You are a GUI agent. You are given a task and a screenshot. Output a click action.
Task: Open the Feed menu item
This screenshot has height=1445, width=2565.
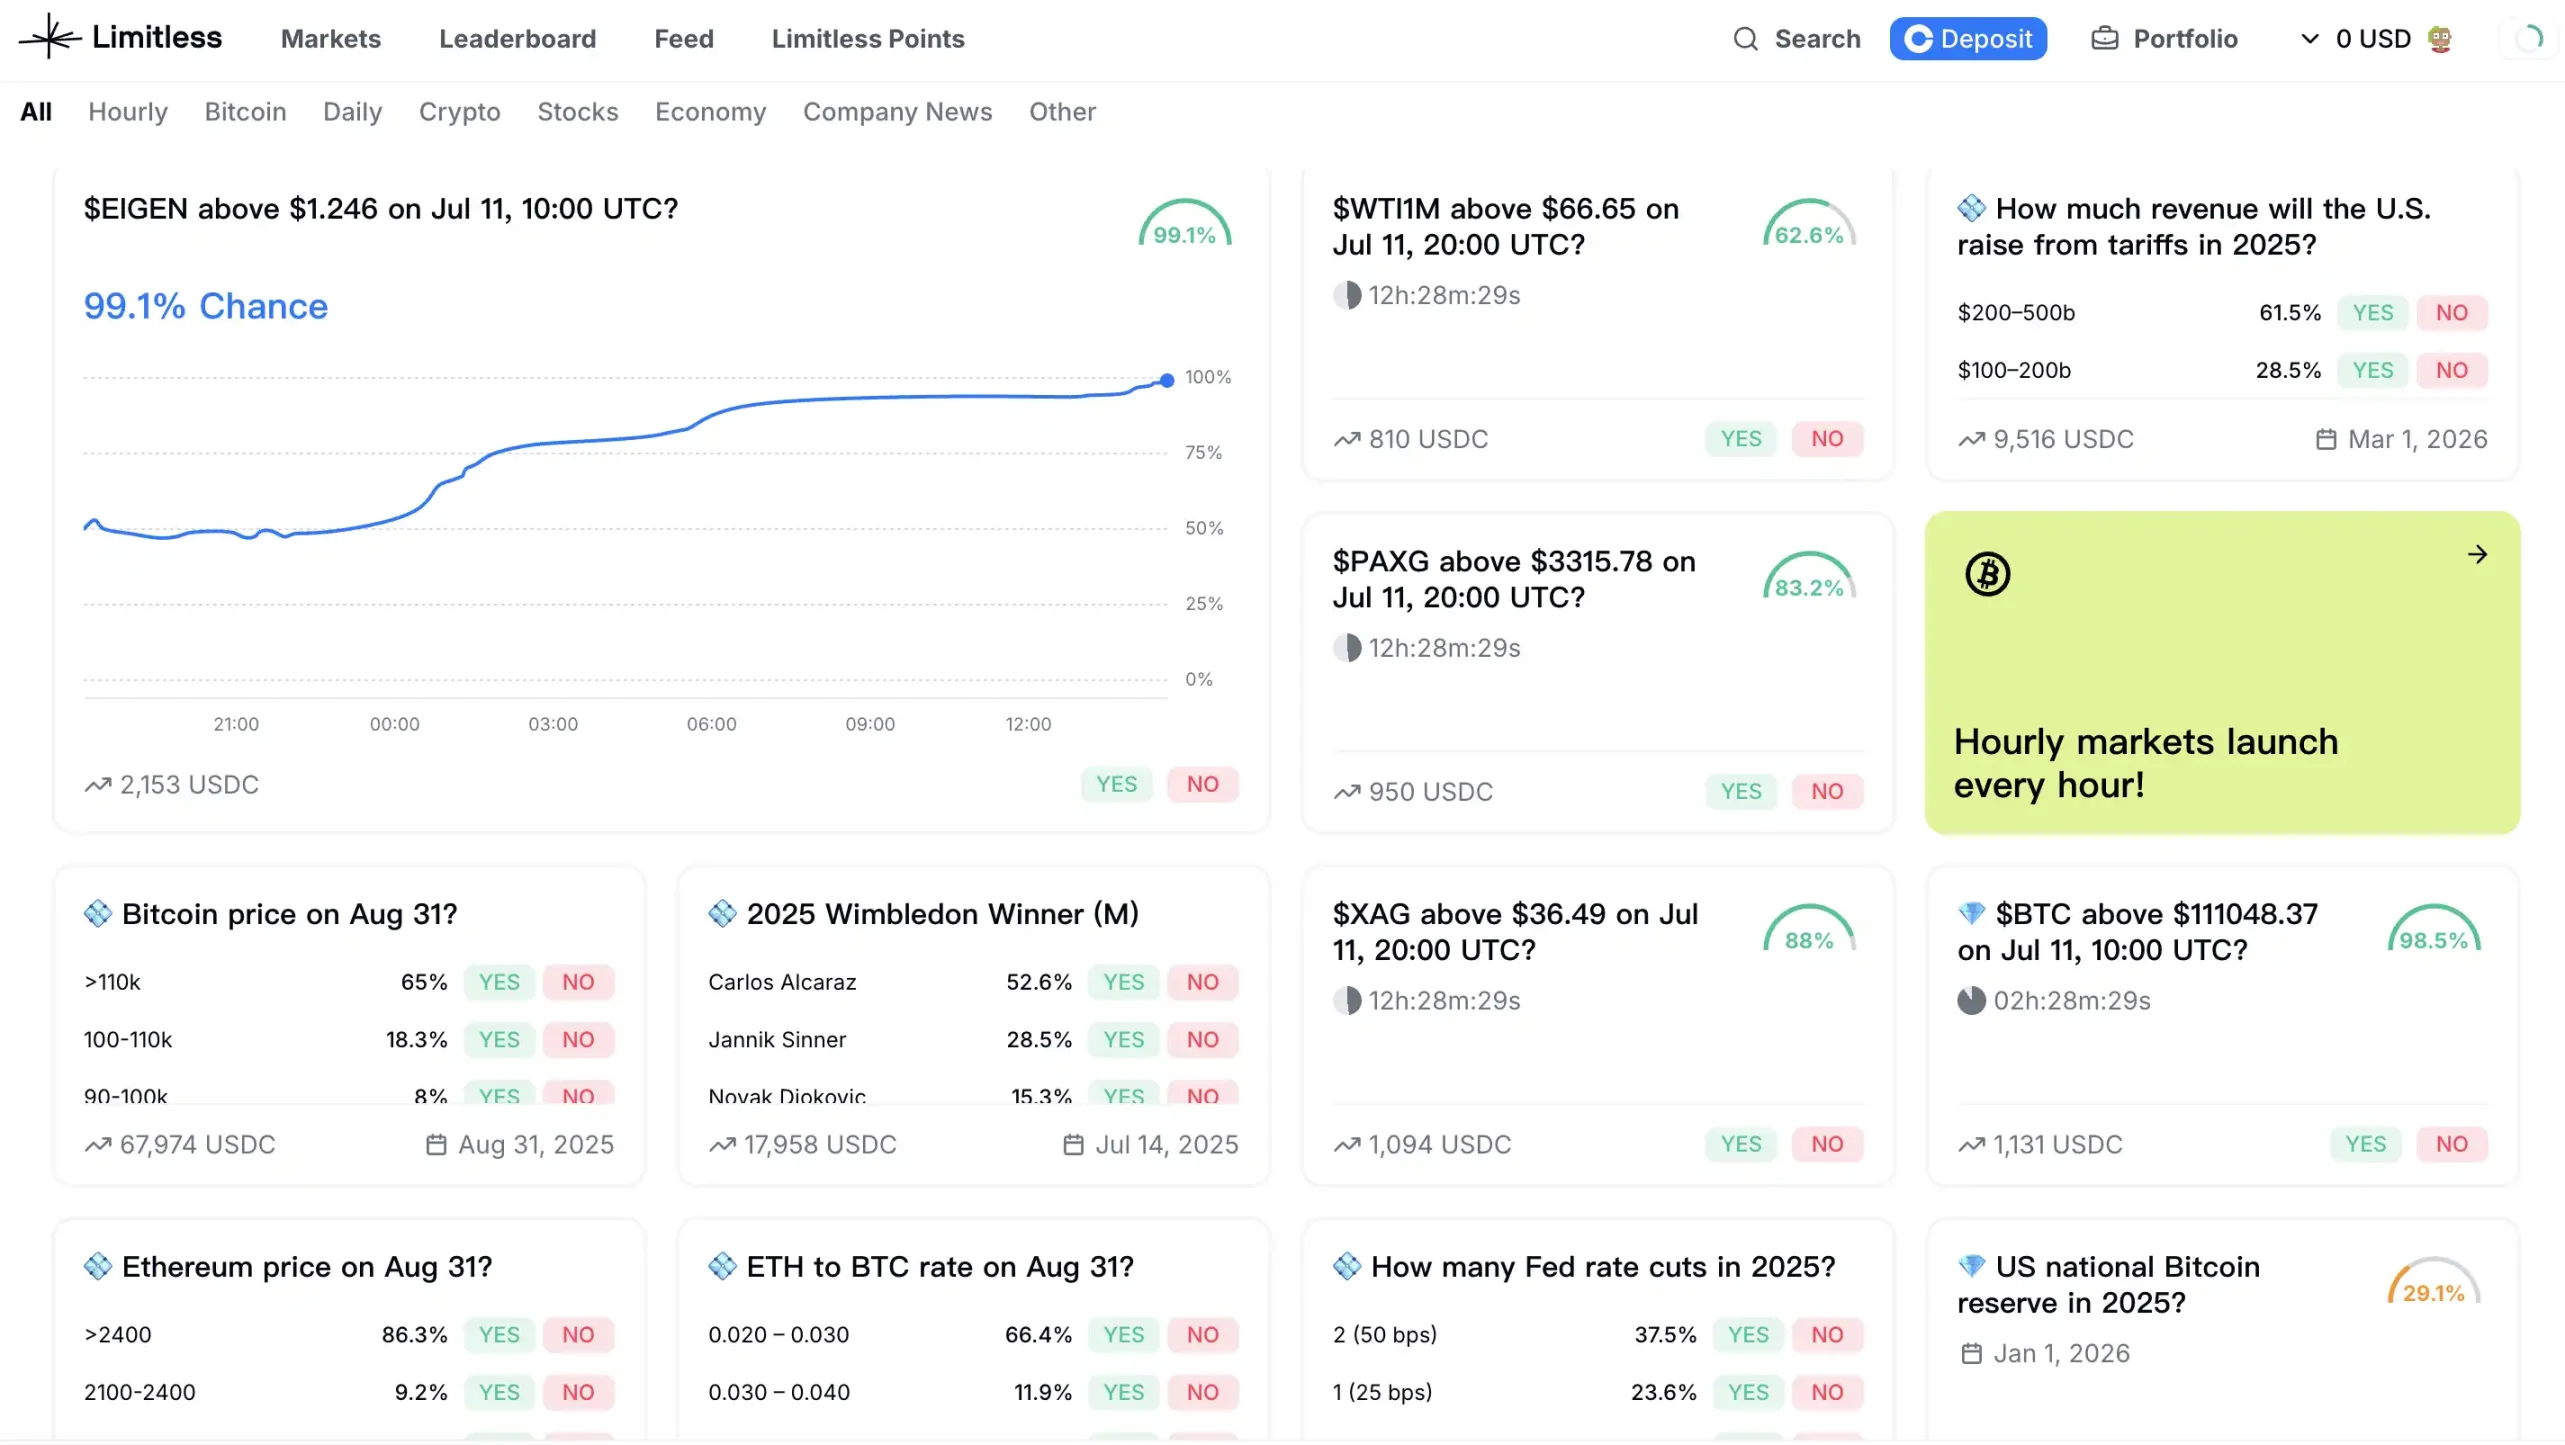pos(683,39)
